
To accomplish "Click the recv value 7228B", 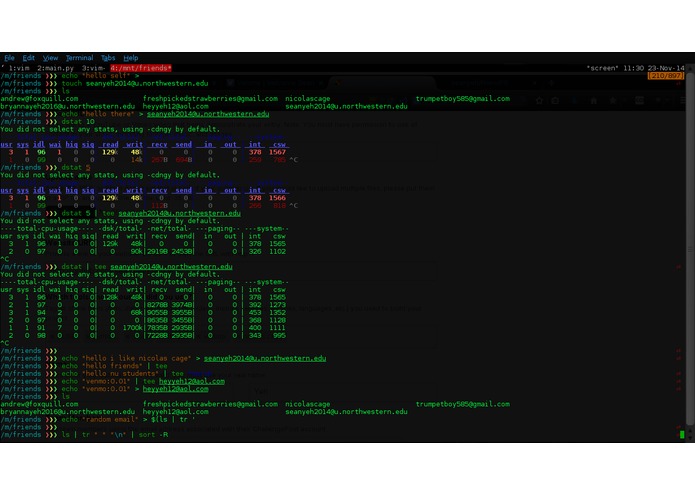I will pyautogui.click(x=157, y=335).
